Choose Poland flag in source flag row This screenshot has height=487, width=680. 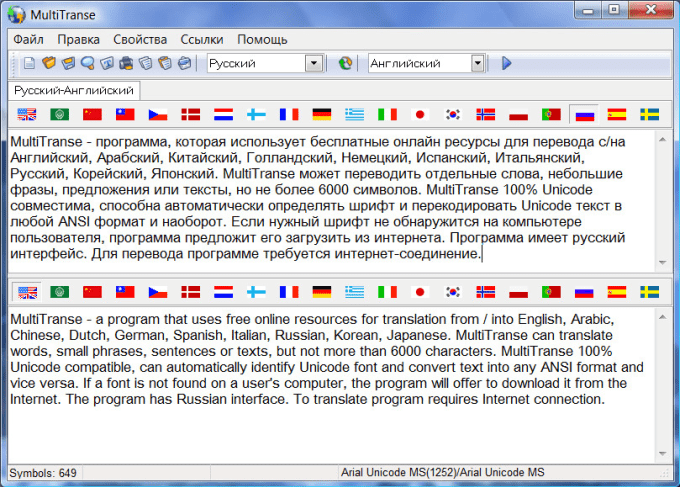click(519, 114)
